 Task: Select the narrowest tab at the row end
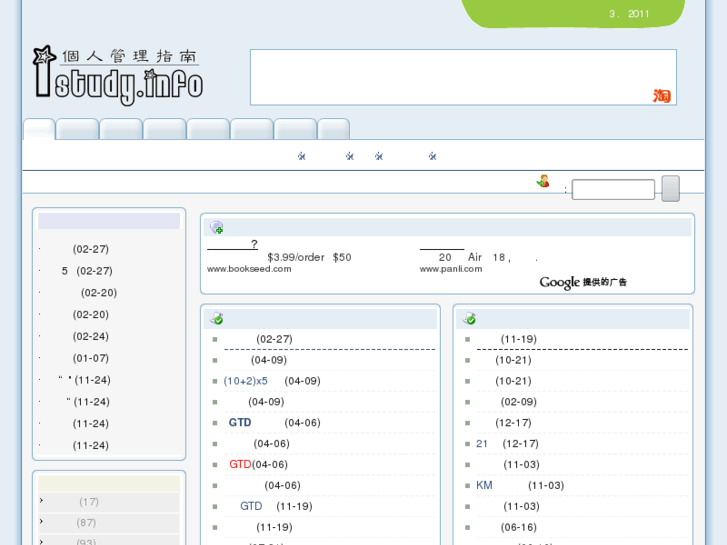pyautogui.click(x=333, y=129)
